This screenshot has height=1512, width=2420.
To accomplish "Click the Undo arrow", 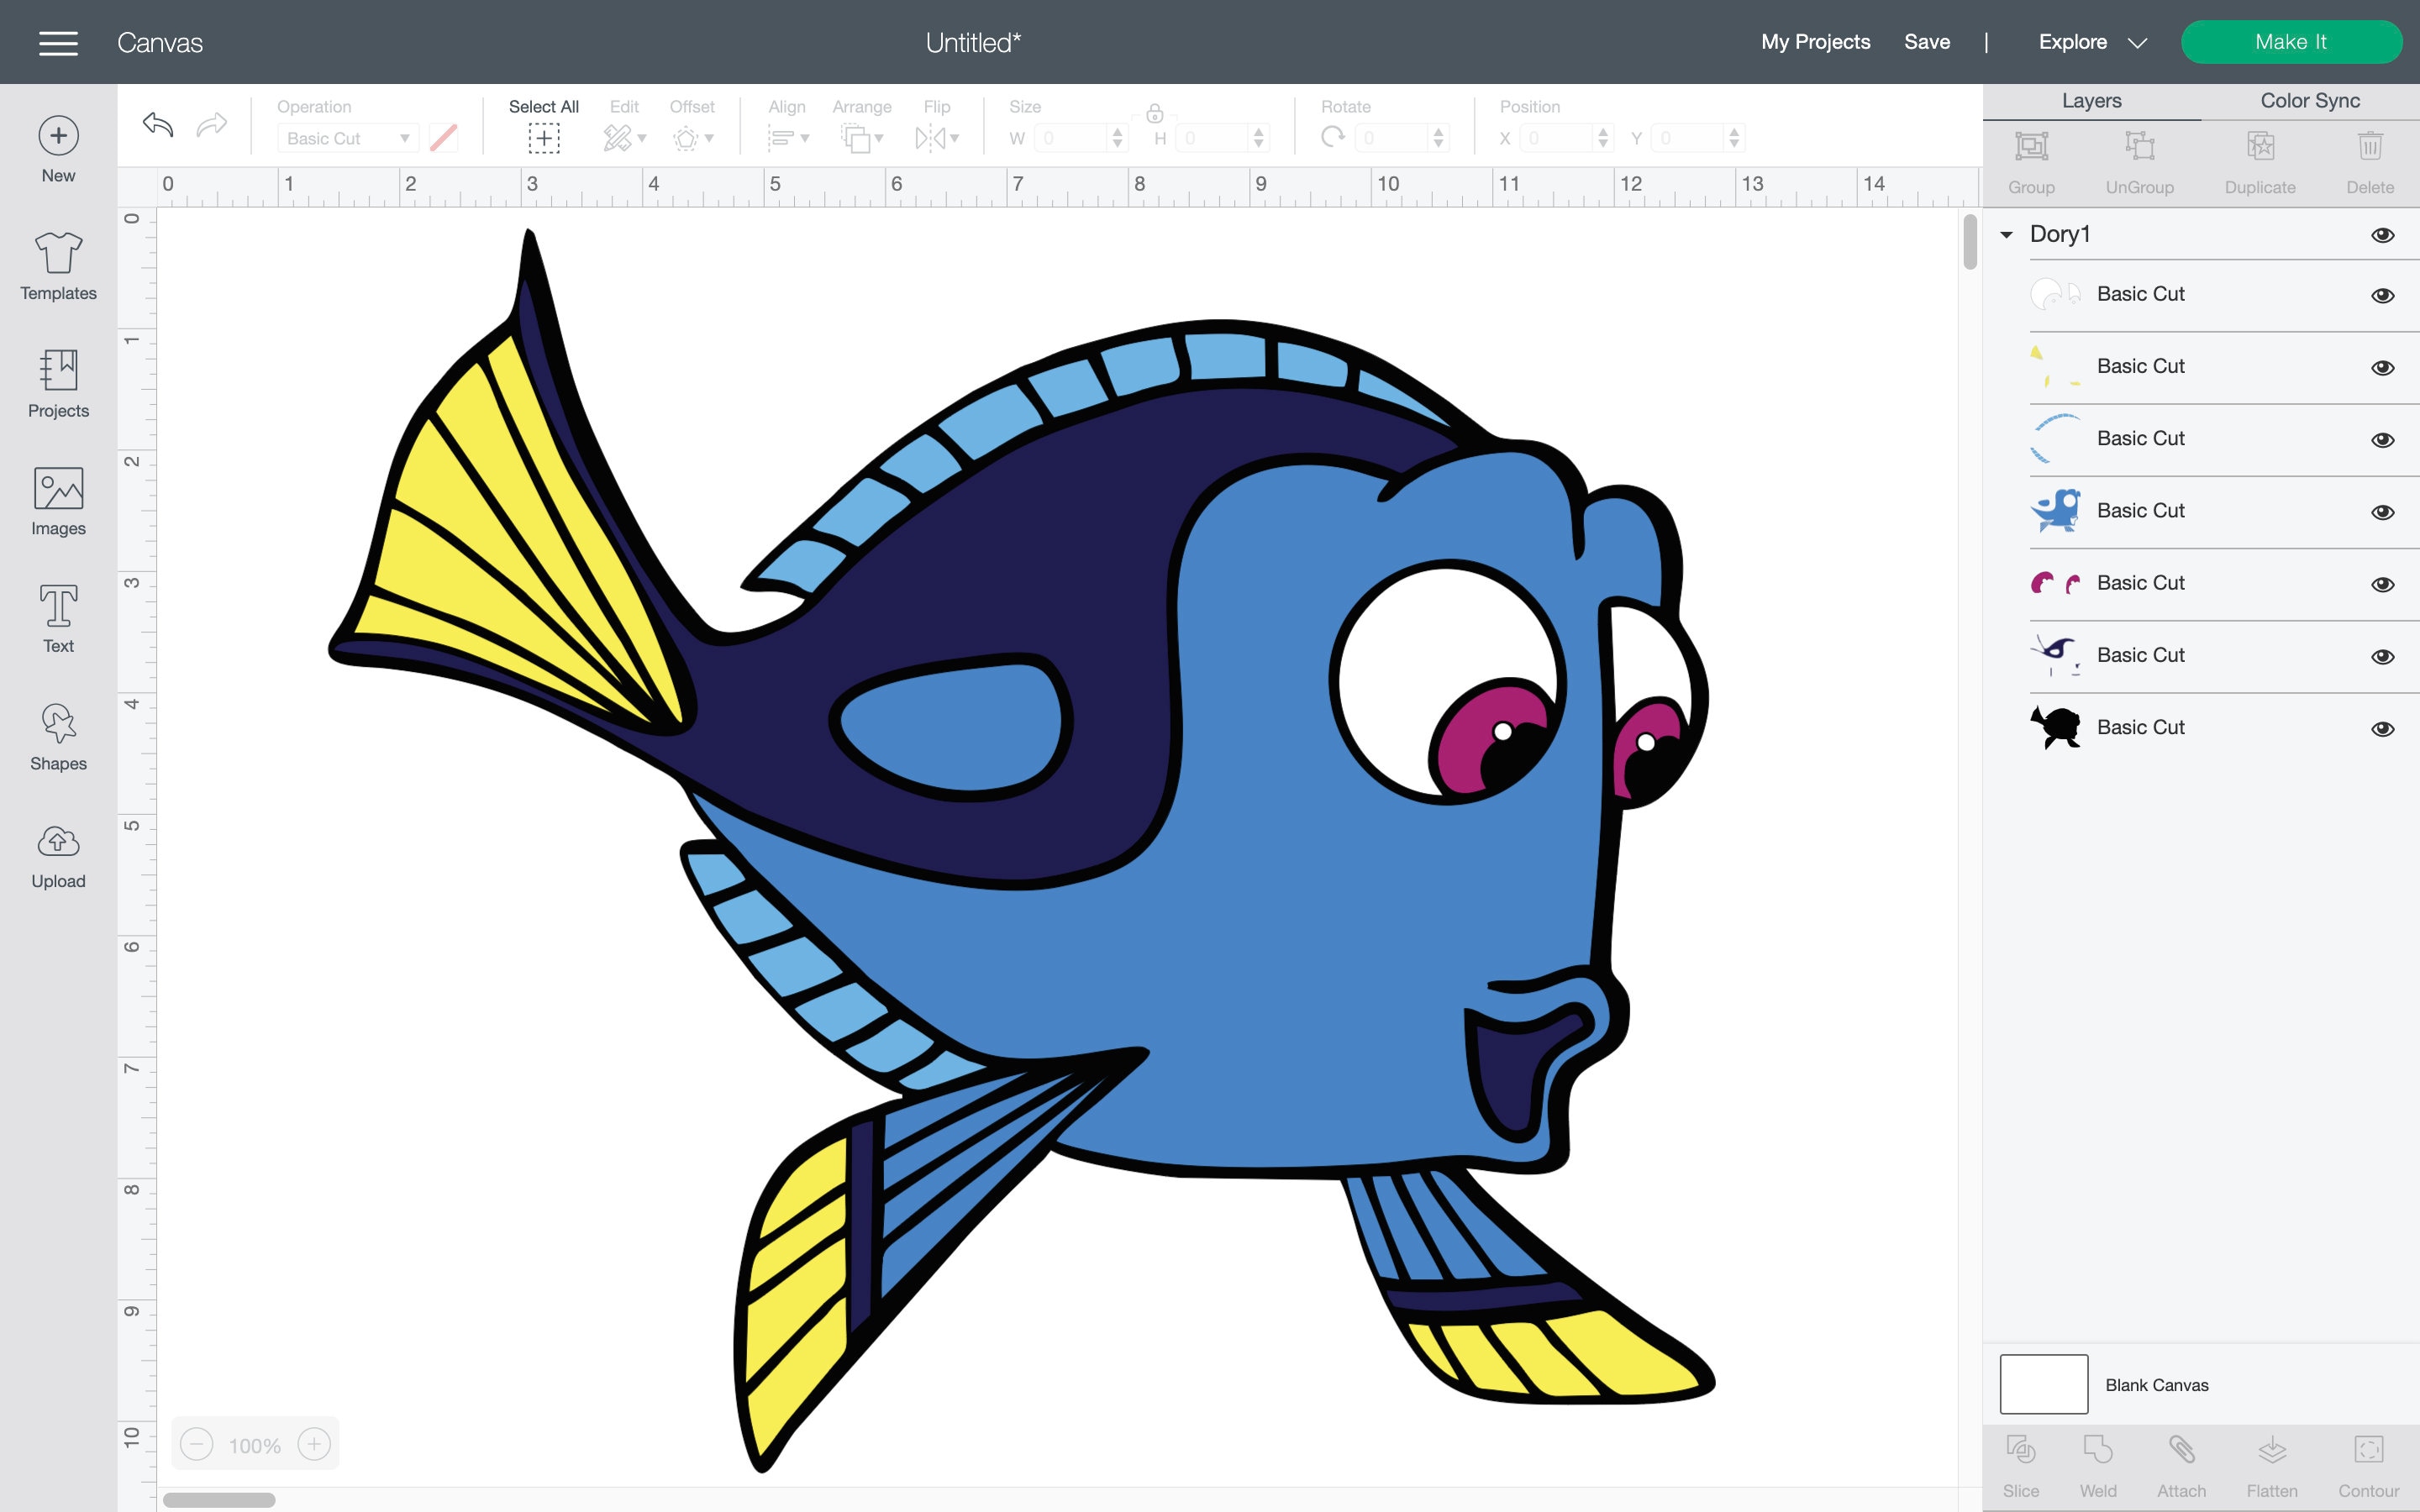I will click(158, 125).
